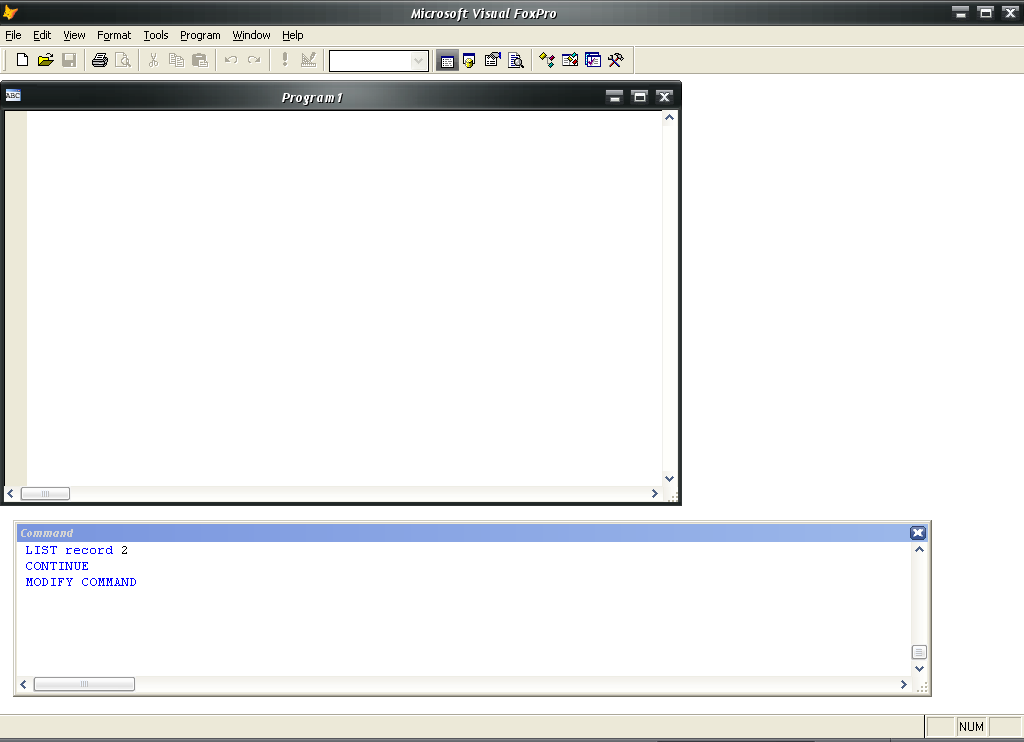Minimize the Microsoft Visual FoxPro window
Image resolution: width=1024 pixels, height=742 pixels.
961,12
